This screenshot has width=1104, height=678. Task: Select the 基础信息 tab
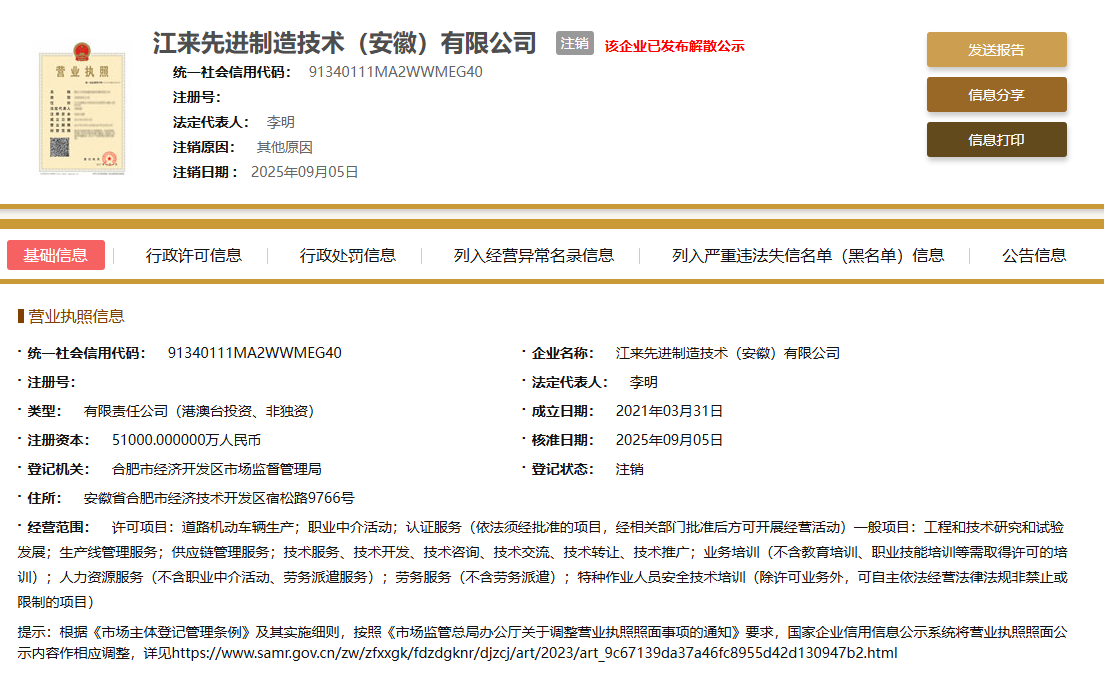pos(56,255)
